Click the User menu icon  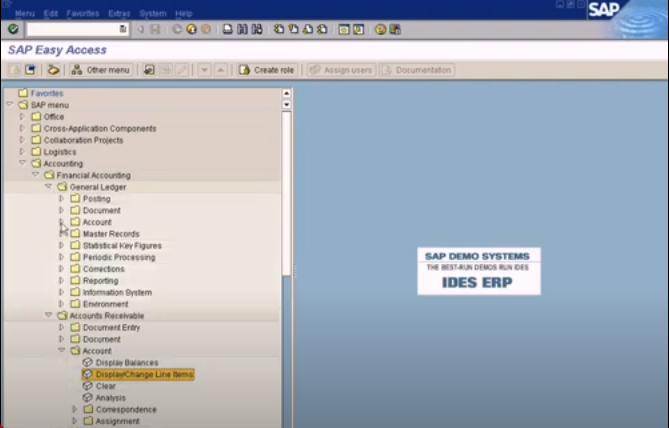click(15, 70)
